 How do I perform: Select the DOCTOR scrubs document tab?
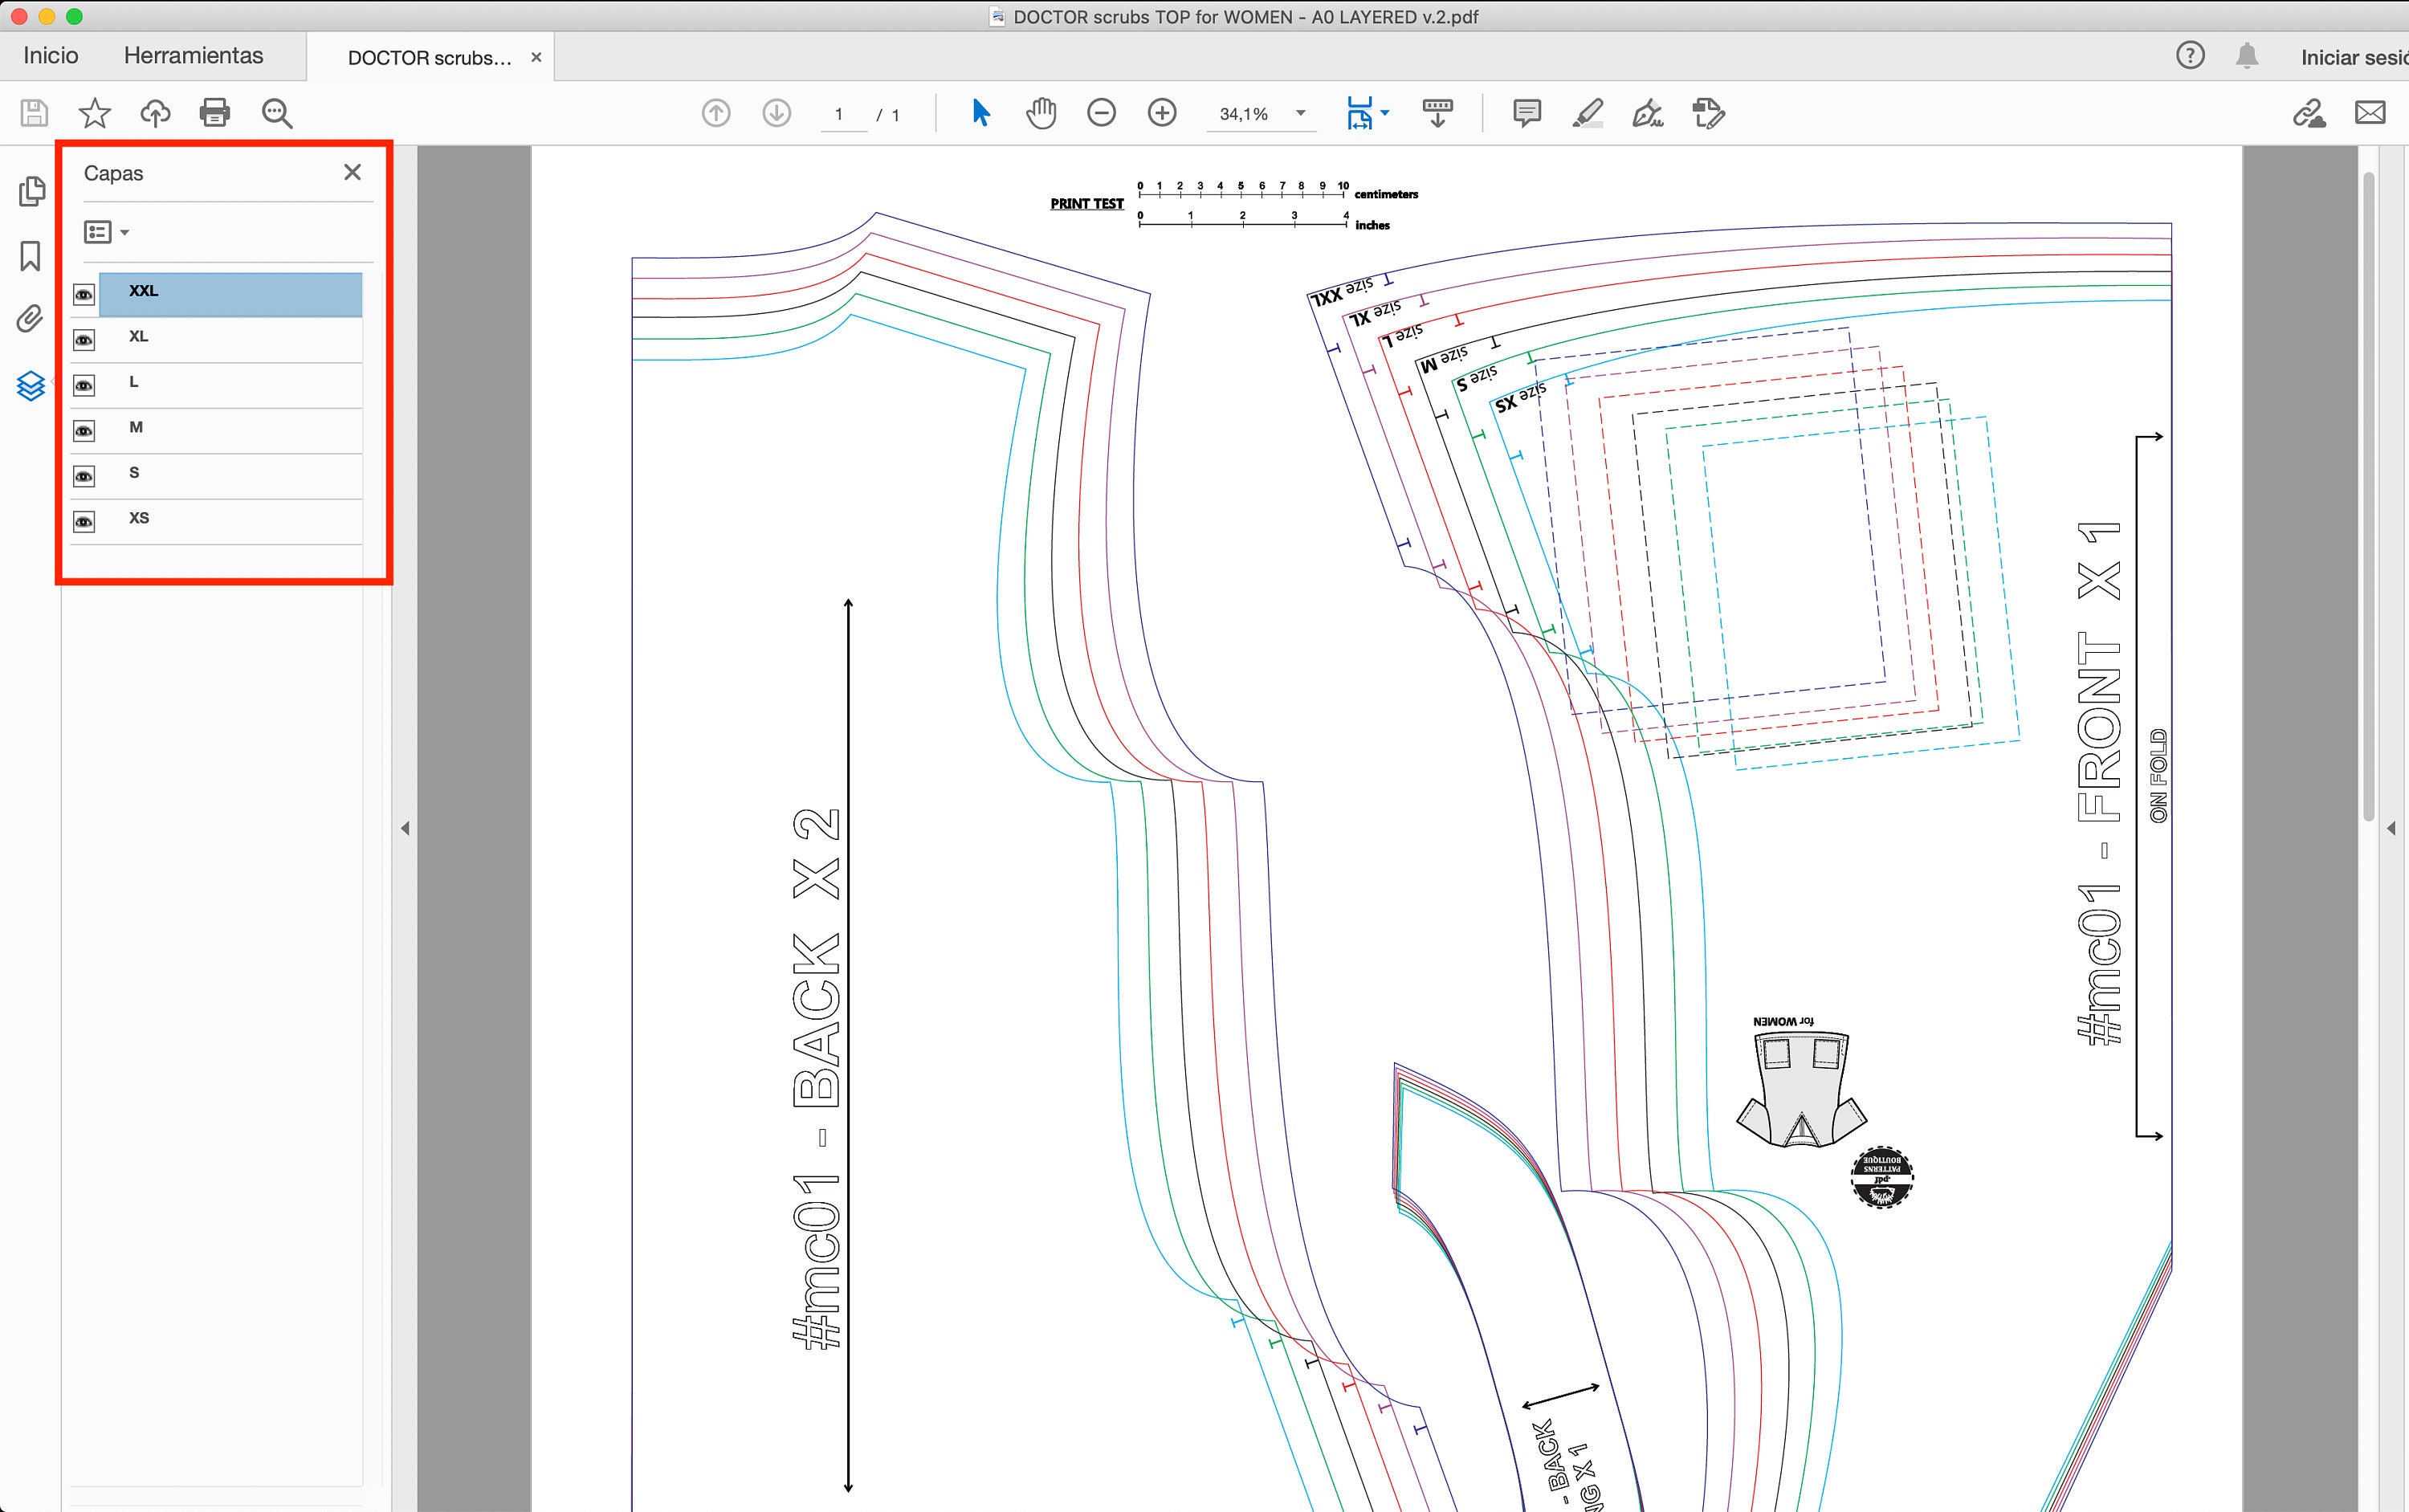point(429,58)
